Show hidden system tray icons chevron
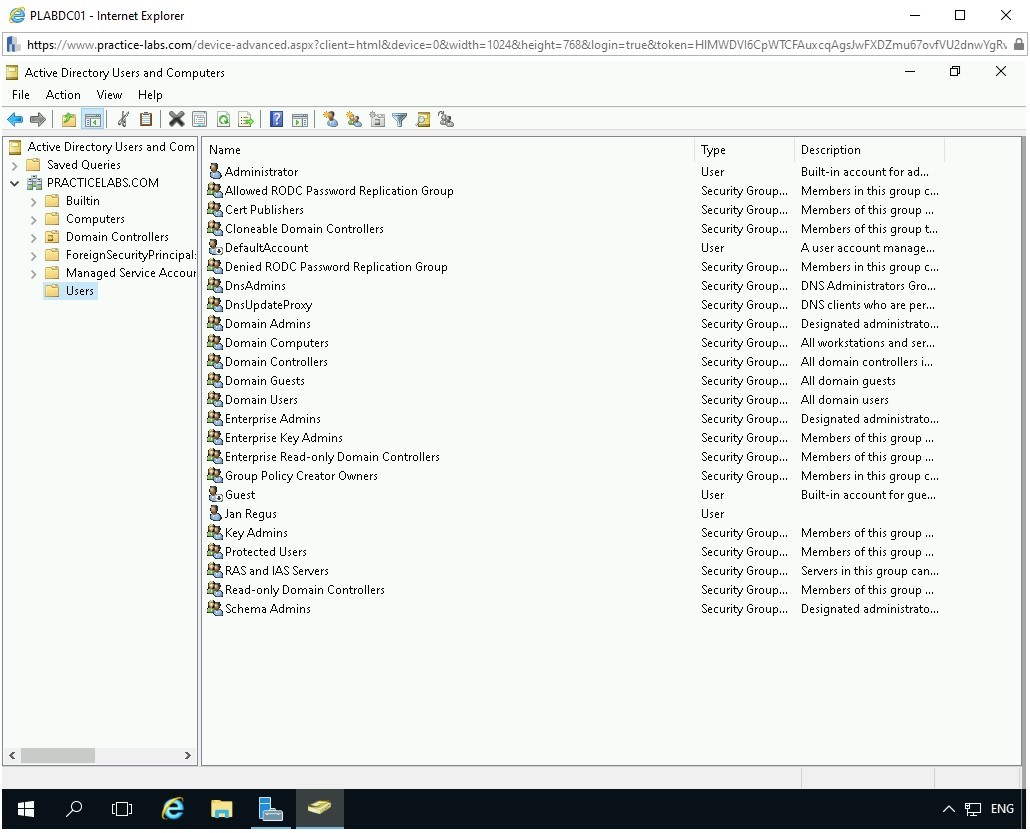Image resolution: width=1030 pixels, height=833 pixels. click(949, 809)
